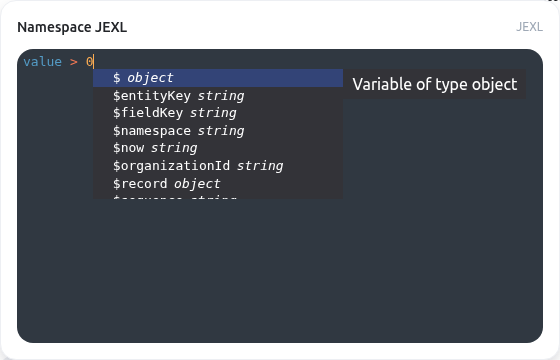560x360 pixels.
Task: Choose the $entityKey string suggestion
Action: [x=218, y=96]
